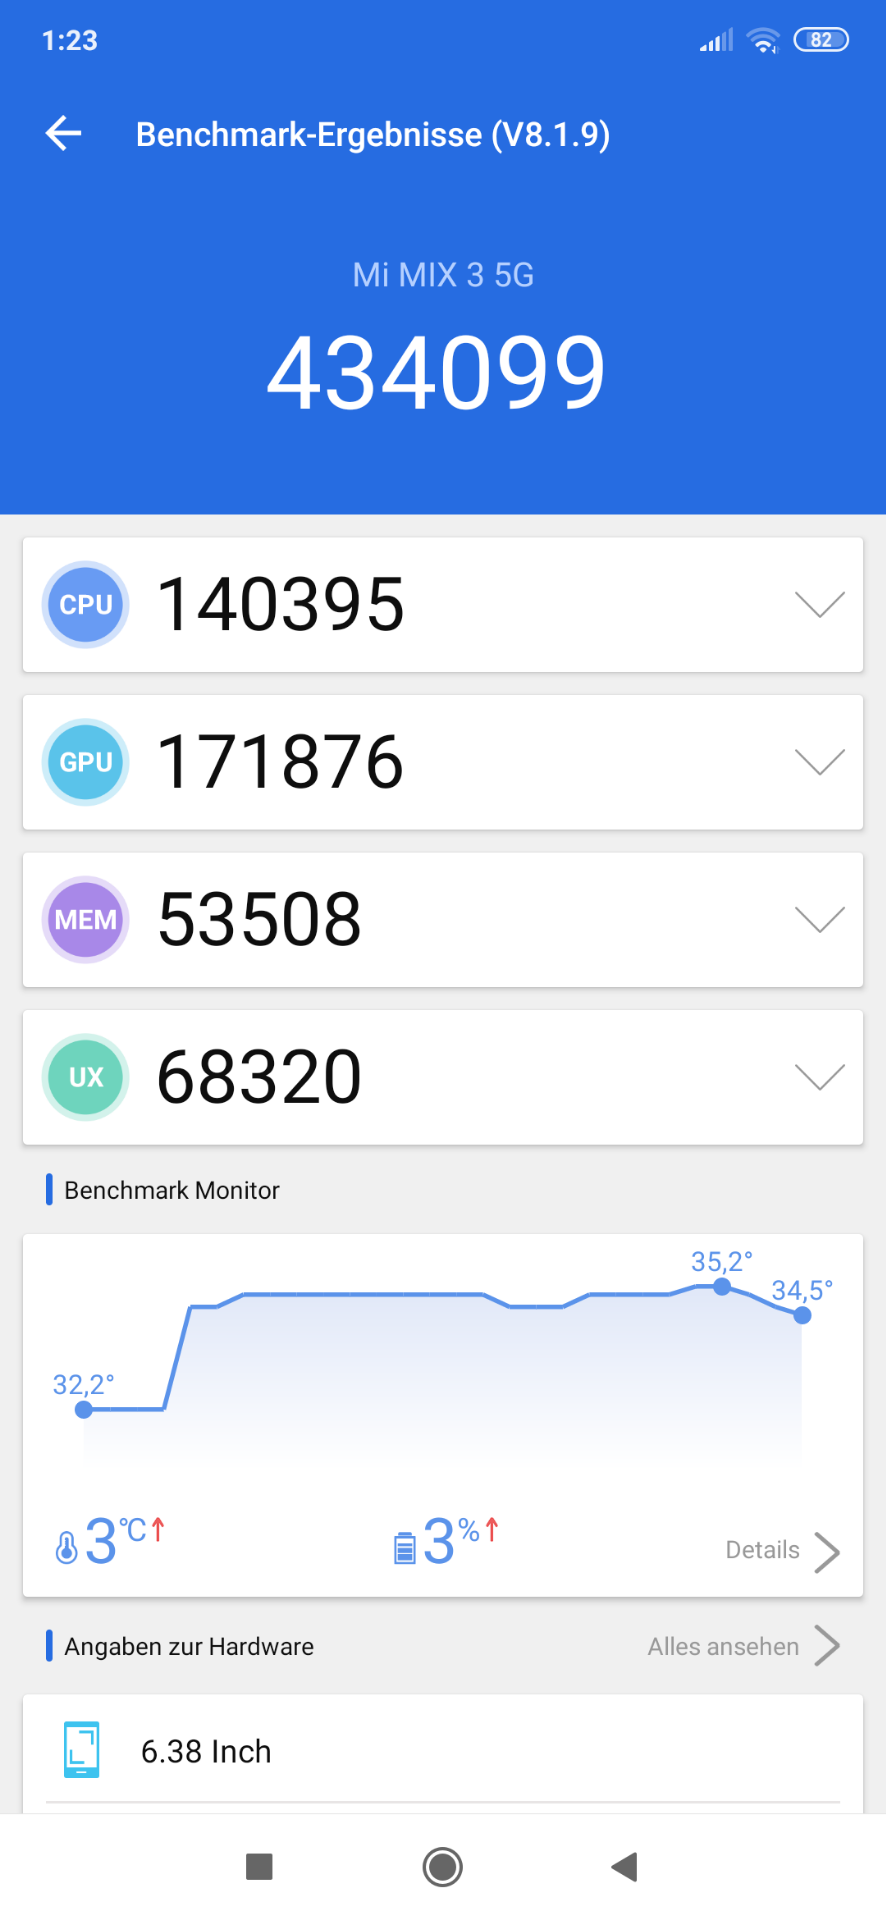Tap the 1:23 clock in status bar

(x=70, y=41)
